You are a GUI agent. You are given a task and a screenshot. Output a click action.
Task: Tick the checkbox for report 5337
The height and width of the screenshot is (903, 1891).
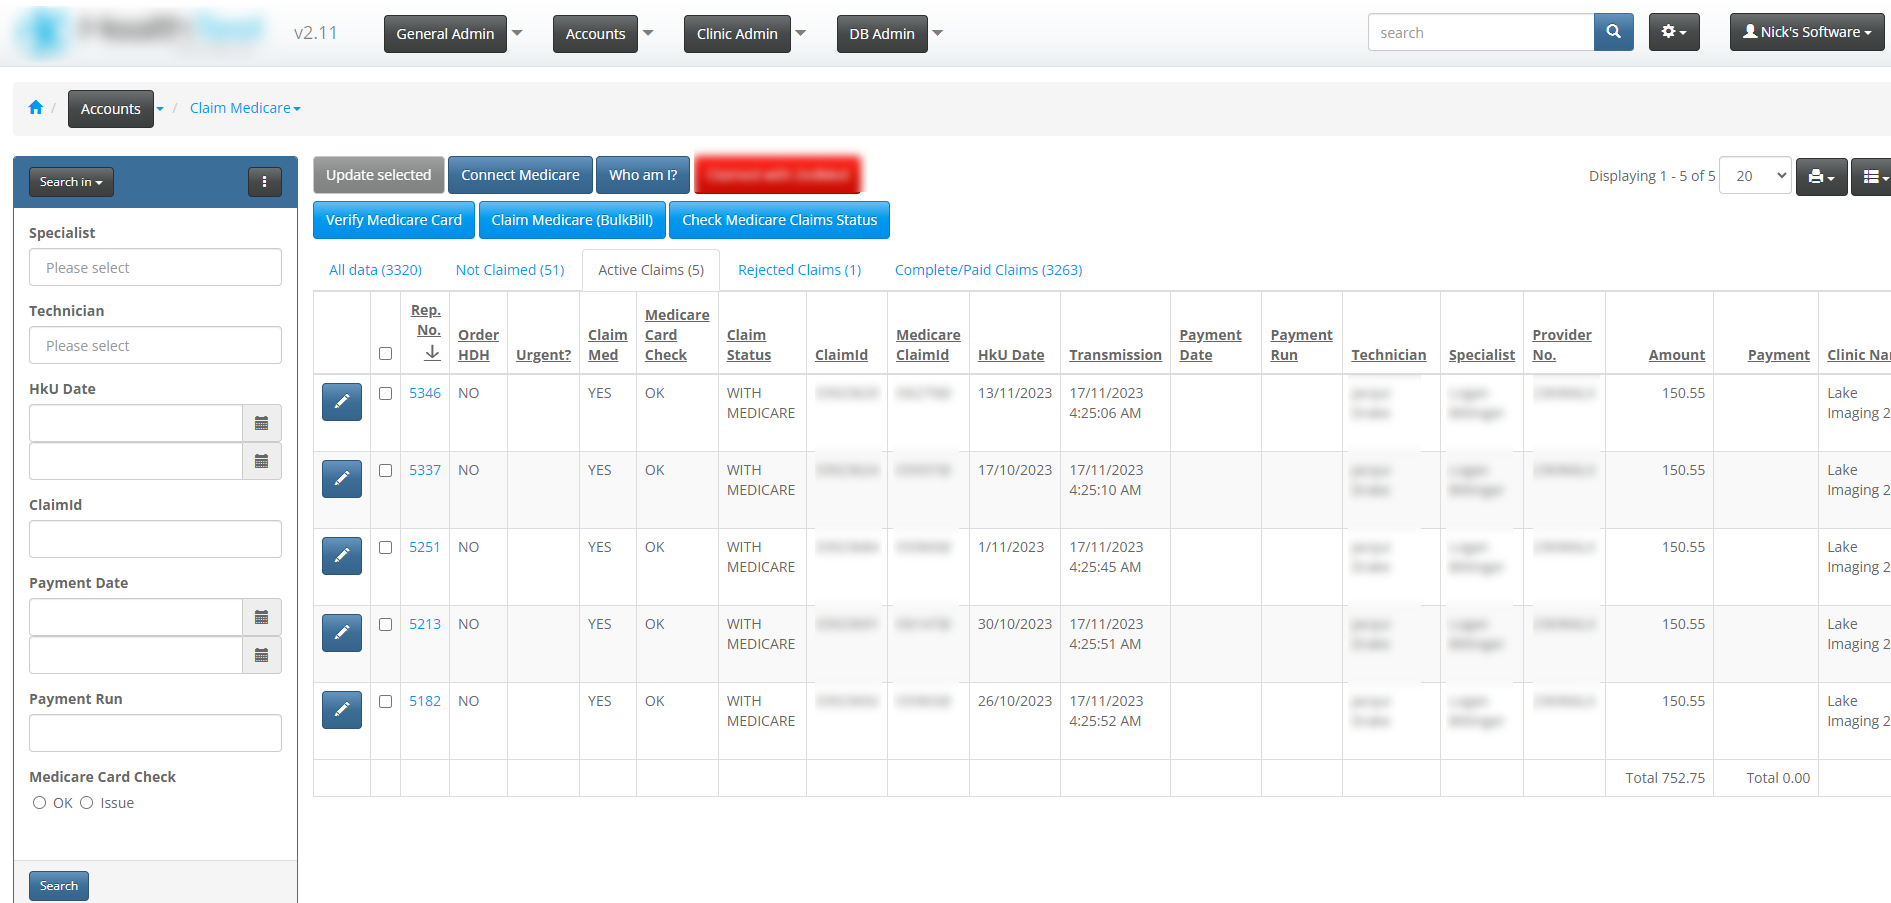(385, 471)
